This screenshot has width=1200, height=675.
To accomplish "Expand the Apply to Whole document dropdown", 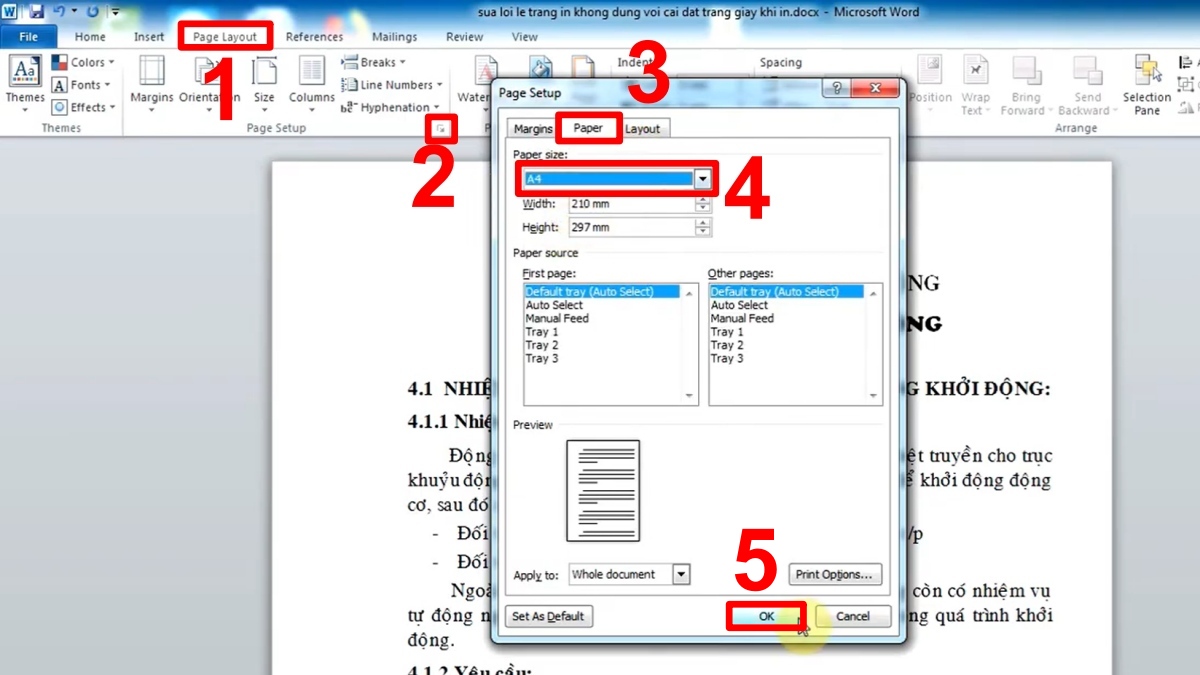I will click(681, 575).
